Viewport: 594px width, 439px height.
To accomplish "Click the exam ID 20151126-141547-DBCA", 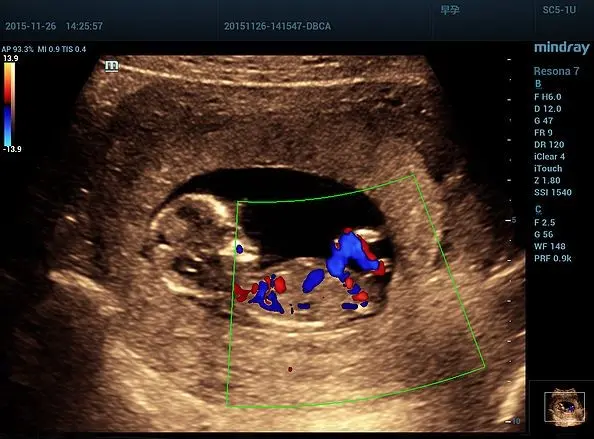I will (277, 26).
